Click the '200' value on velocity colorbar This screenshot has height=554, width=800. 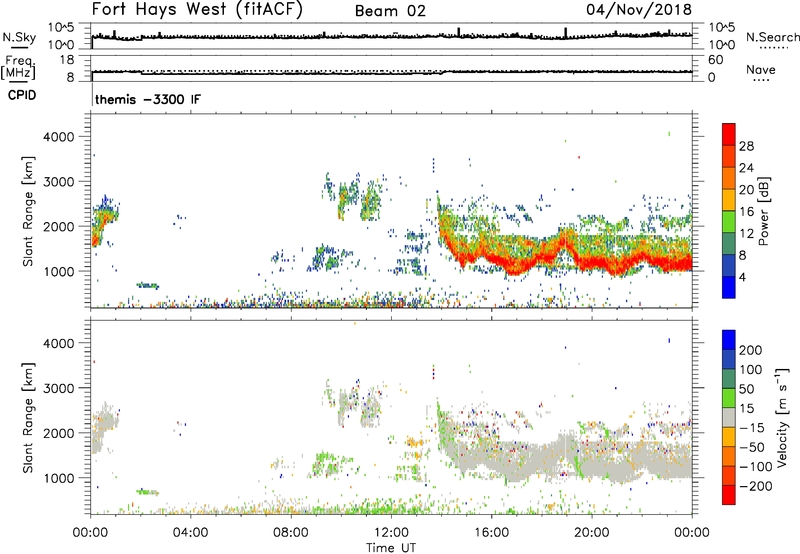tap(751, 350)
